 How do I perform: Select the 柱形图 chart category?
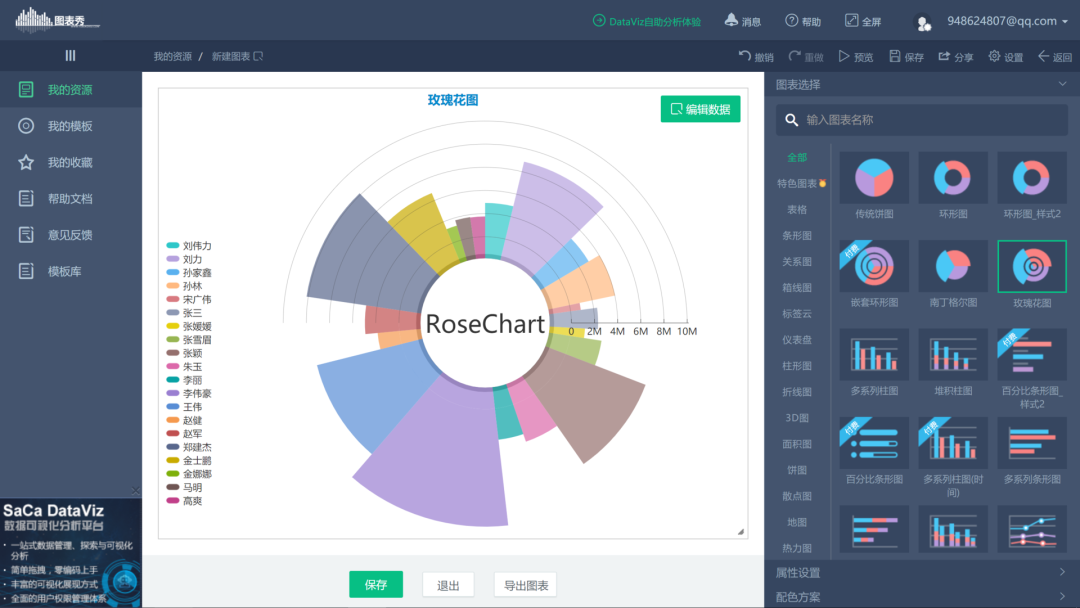(797, 366)
